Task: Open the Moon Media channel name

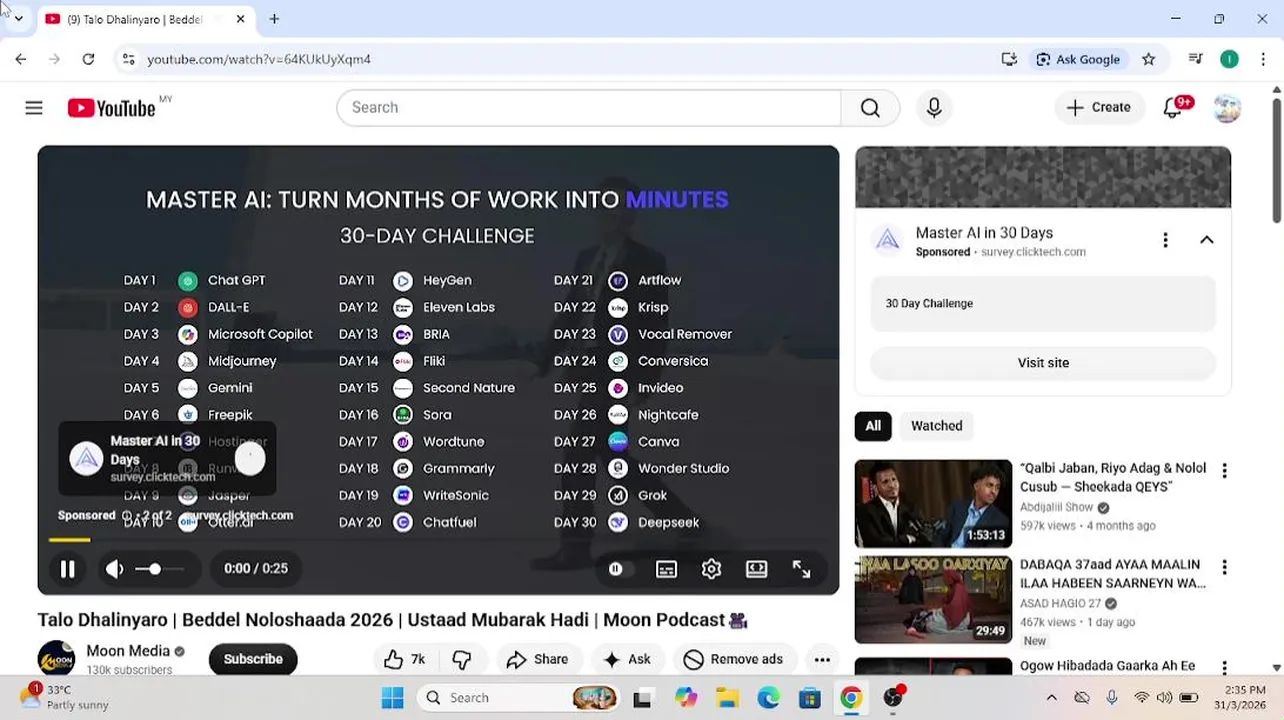Action: (128, 651)
